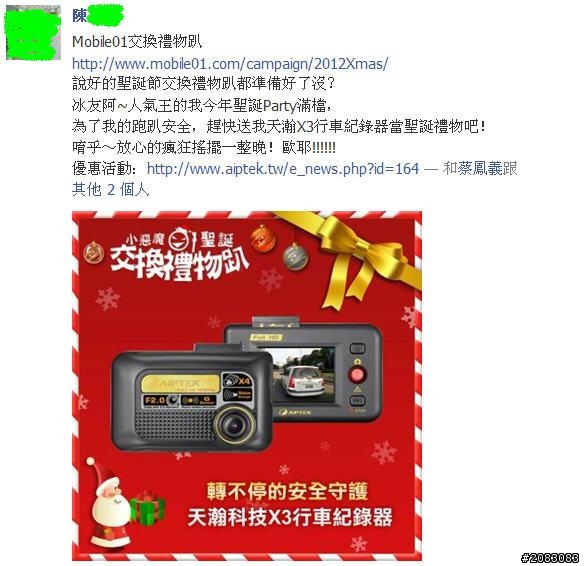Click the red record button on the dashcam
Screen dimensions: 585x566
(x=357, y=374)
